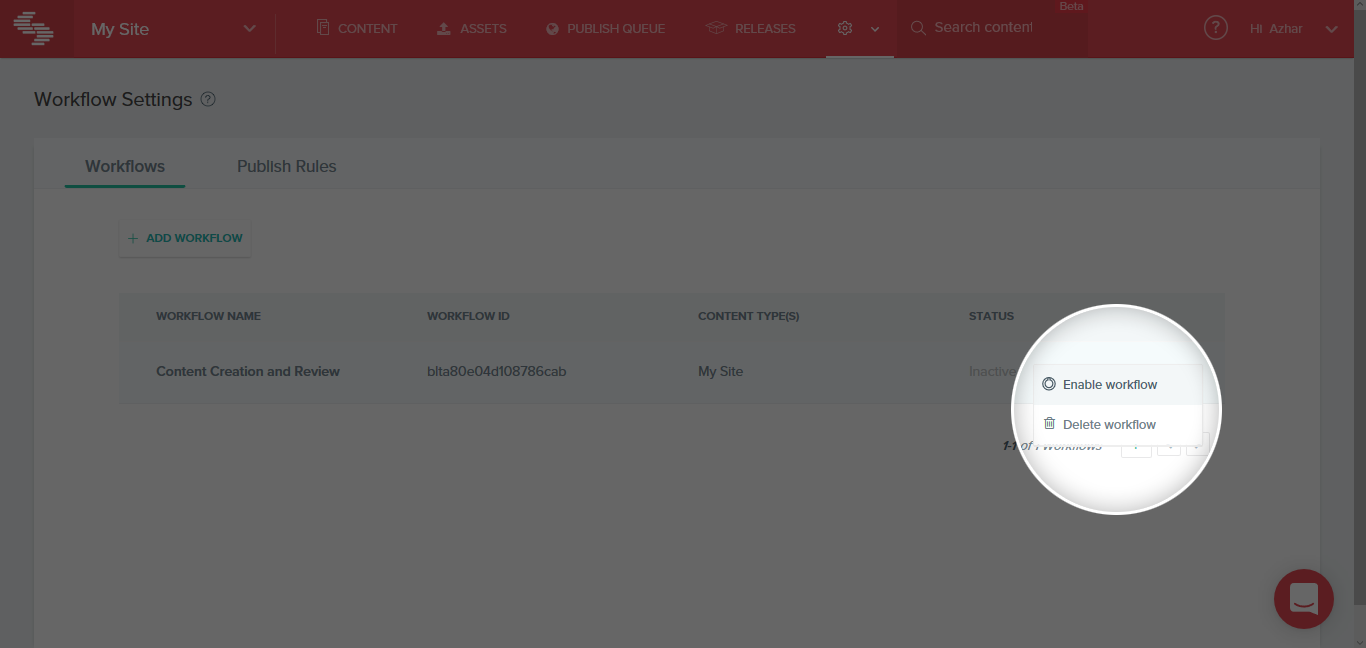Open the My Site stack dropdown
1366x648 pixels.
tap(174, 29)
